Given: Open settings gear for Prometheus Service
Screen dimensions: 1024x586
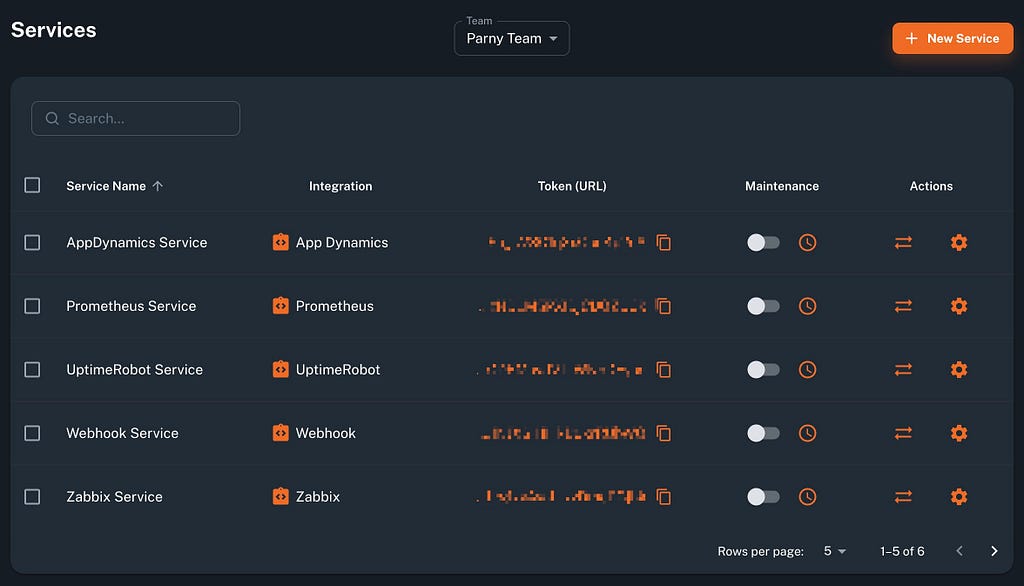Looking at the screenshot, I should [959, 306].
